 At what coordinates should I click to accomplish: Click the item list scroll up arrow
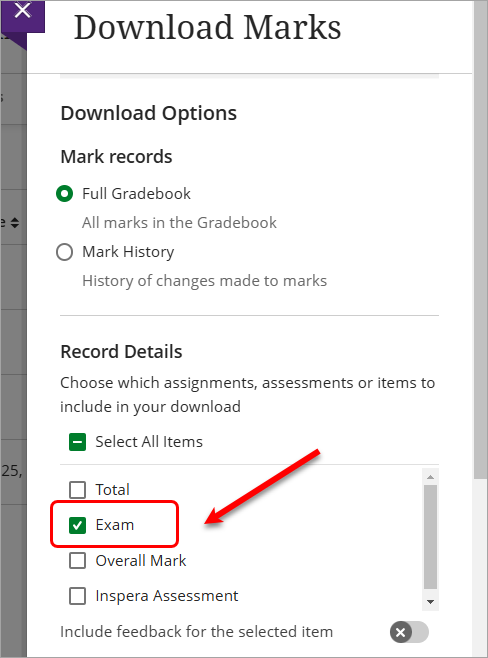point(430,477)
